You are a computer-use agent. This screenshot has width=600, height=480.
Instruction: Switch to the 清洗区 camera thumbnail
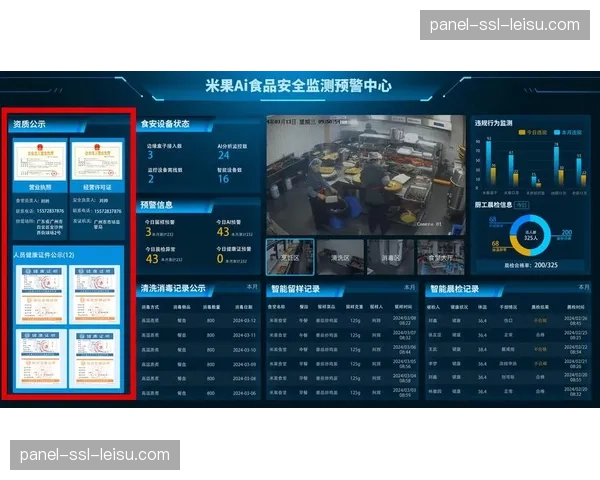(340, 257)
